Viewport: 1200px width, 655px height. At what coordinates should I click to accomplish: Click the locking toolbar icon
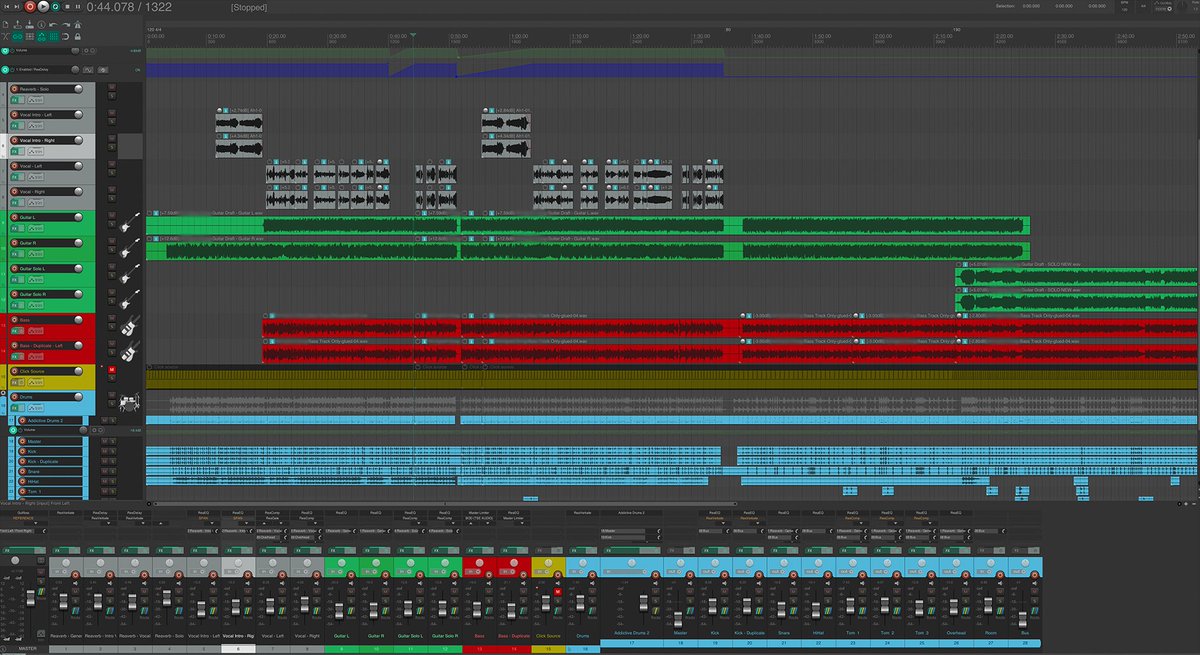click(x=77, y=36)
